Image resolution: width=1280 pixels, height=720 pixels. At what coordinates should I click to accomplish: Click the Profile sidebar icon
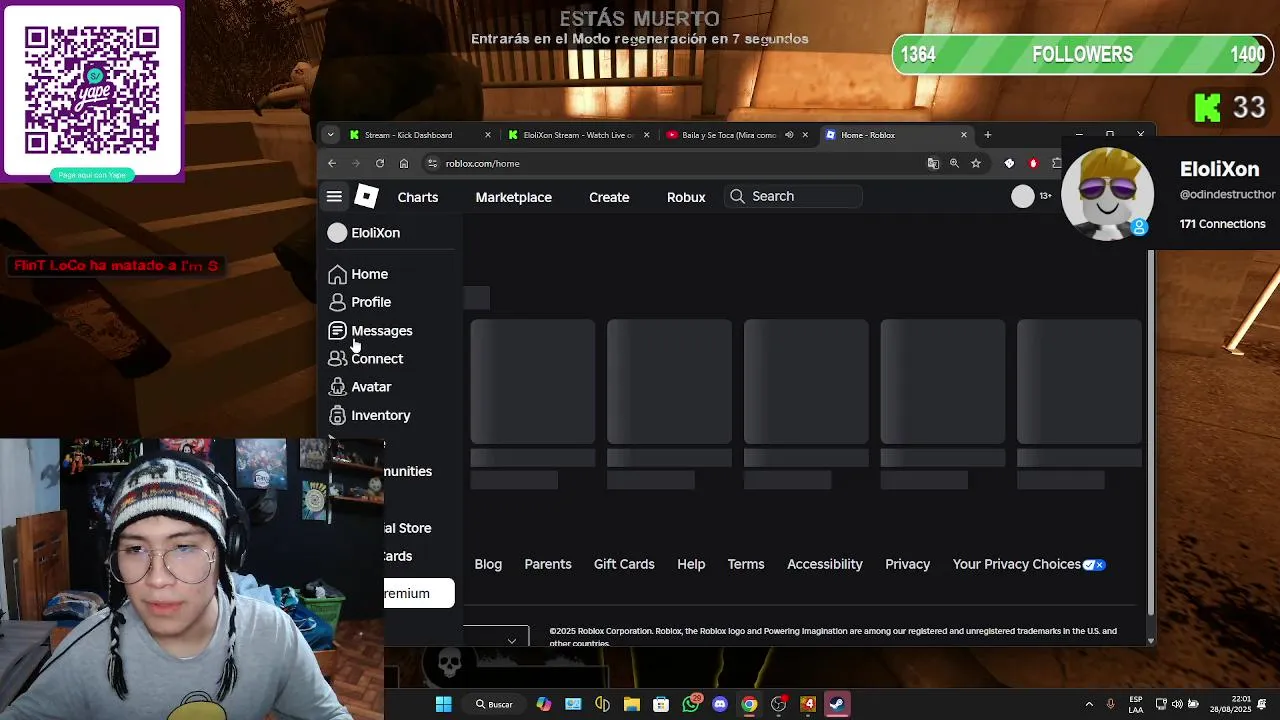click(337, 302)
